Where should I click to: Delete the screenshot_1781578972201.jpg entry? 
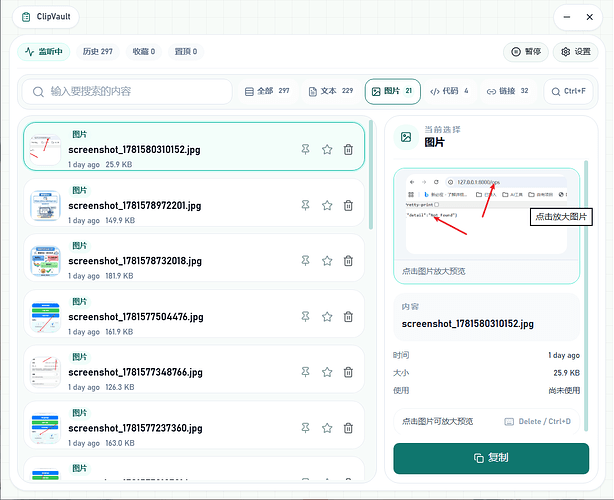(x=348, y=205)
